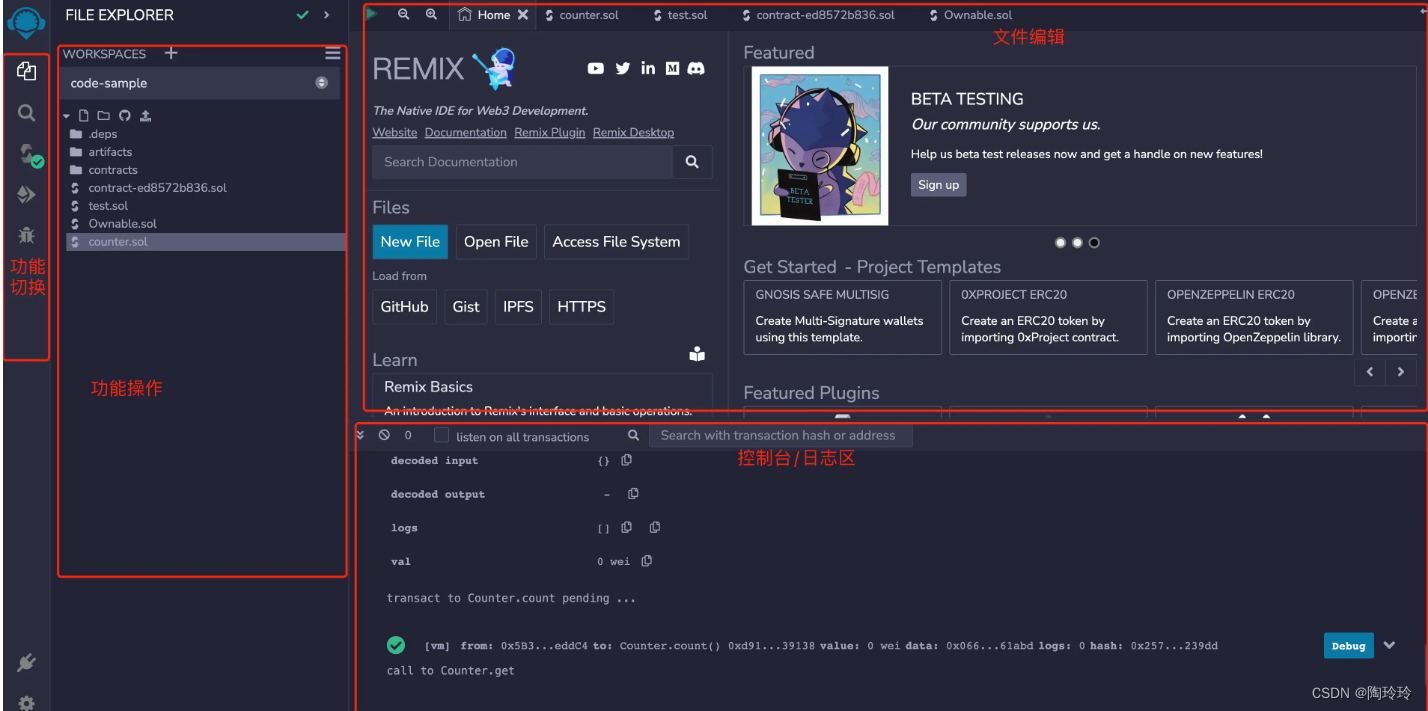Clear the terminal console with ban icon

[x=384, y=436]
